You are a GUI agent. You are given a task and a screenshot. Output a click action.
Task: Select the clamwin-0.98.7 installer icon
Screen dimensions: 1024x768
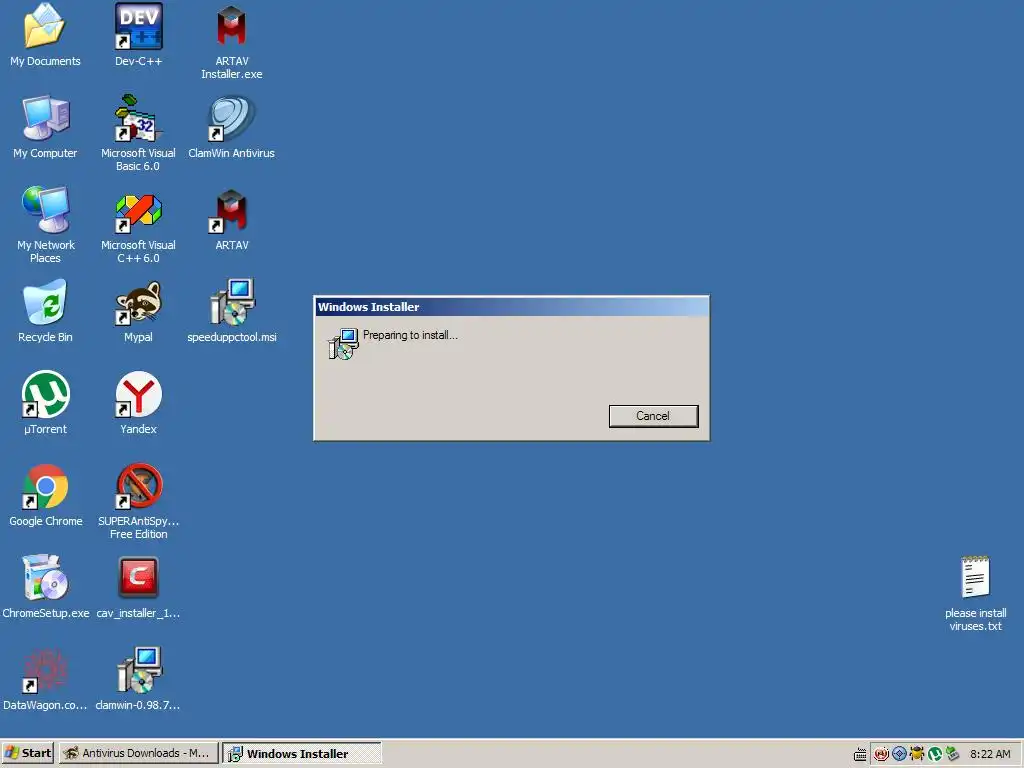coord(138,671)
